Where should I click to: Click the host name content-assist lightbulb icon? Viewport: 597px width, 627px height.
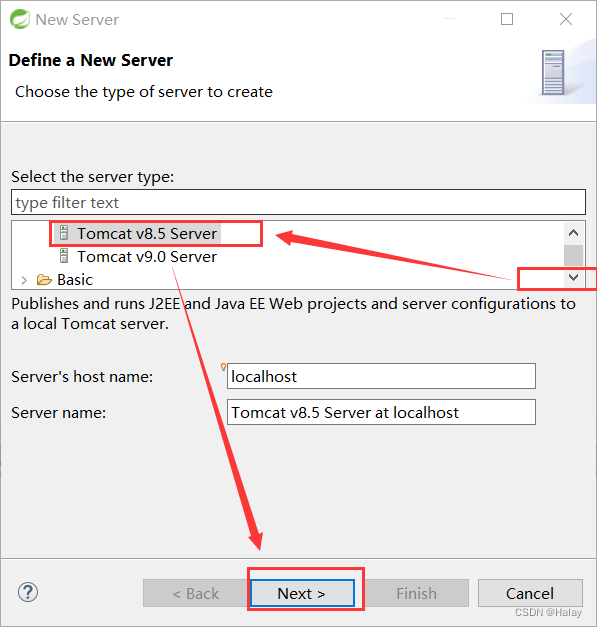(223, 367)
